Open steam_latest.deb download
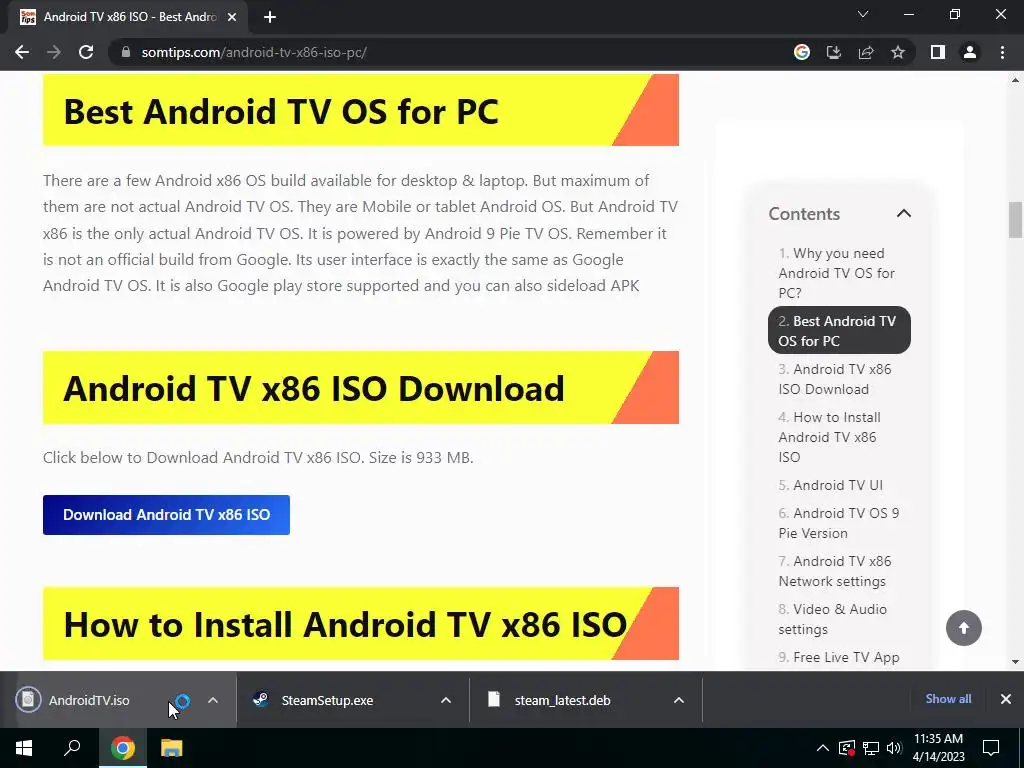Viewport: 1024px width, 768px height. [562, 700]
